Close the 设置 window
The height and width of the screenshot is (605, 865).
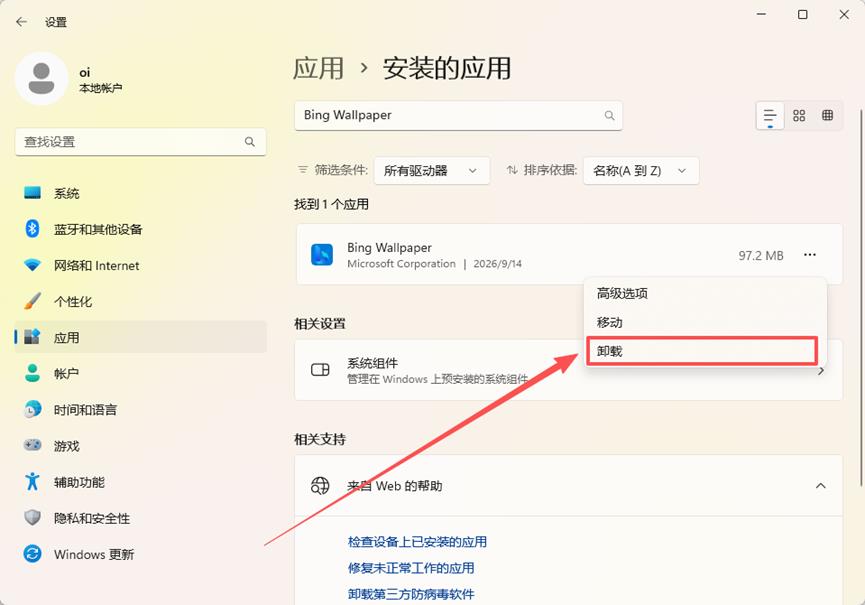click(x=845, y=15)
